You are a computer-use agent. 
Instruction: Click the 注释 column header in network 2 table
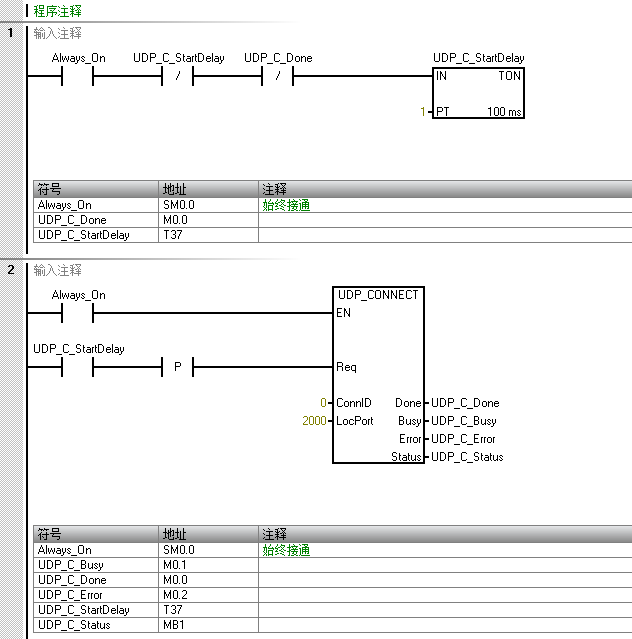point(445,534)
